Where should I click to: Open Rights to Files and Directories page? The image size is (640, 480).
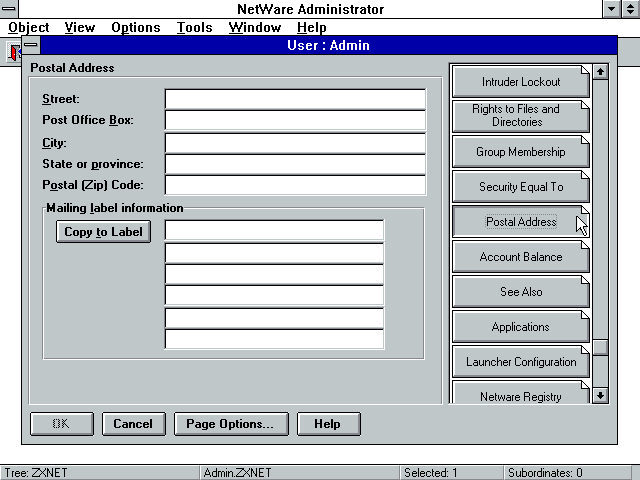coord(520,116)
